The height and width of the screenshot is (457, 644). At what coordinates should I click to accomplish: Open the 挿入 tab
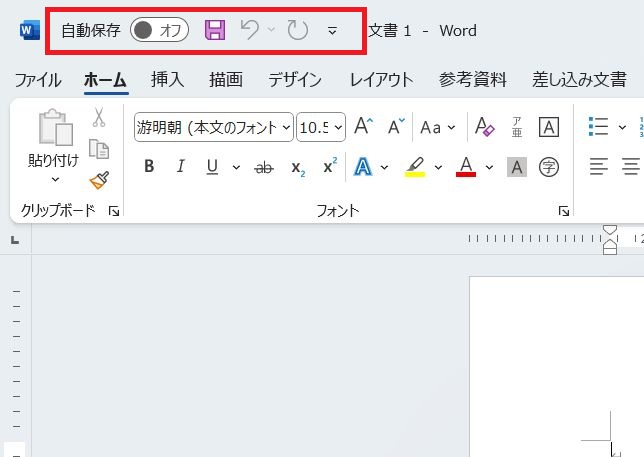pyautogui.click(x=167, y=80)
